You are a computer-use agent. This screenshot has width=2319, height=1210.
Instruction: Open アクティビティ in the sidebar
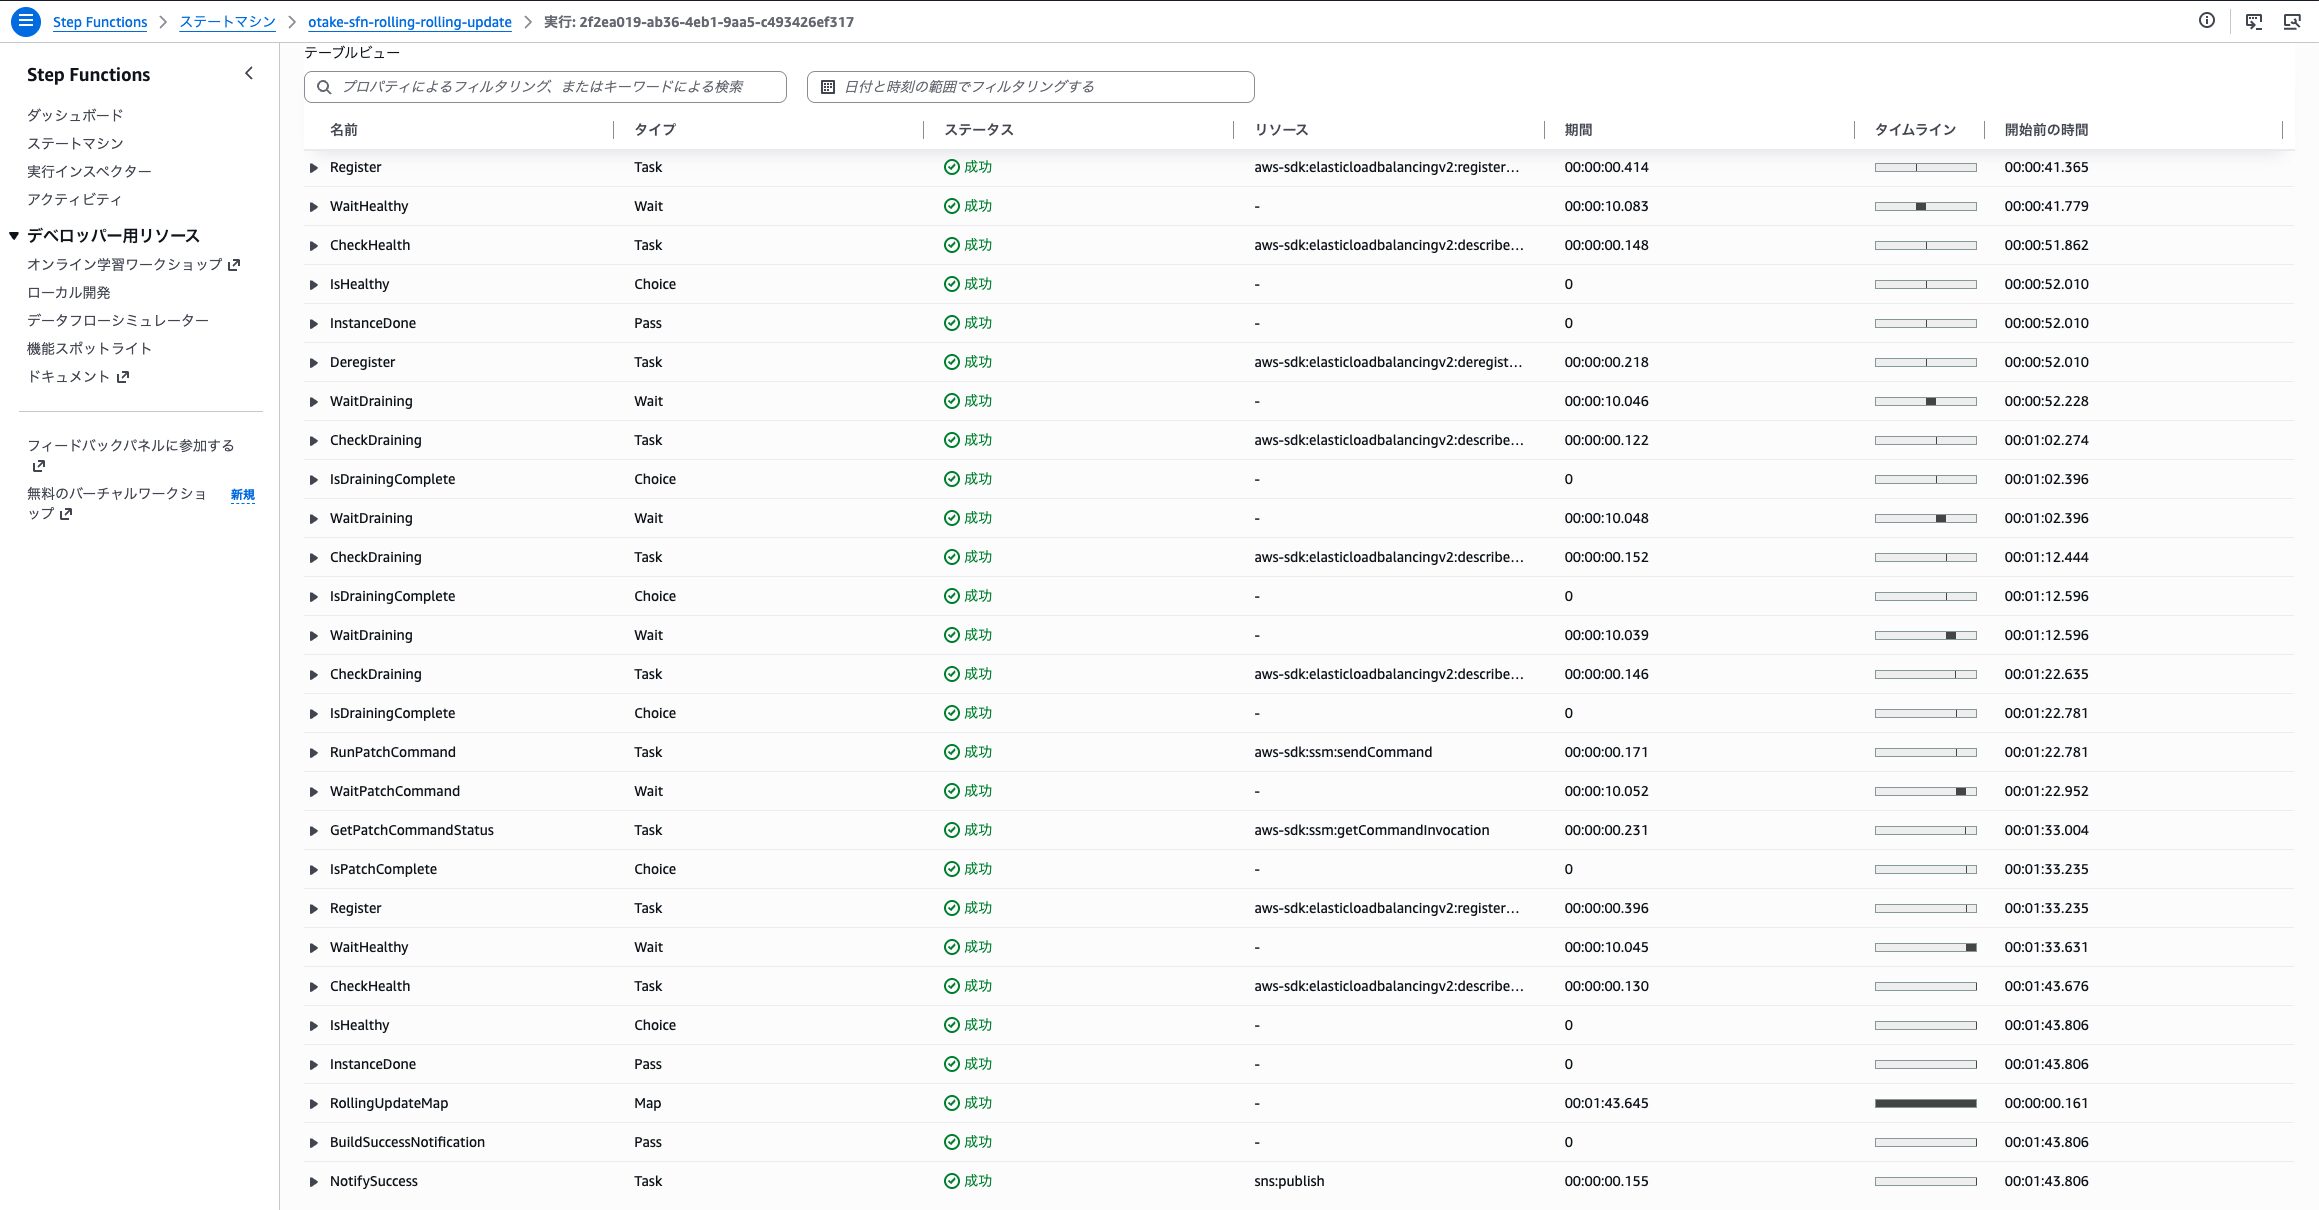(74, 199)
